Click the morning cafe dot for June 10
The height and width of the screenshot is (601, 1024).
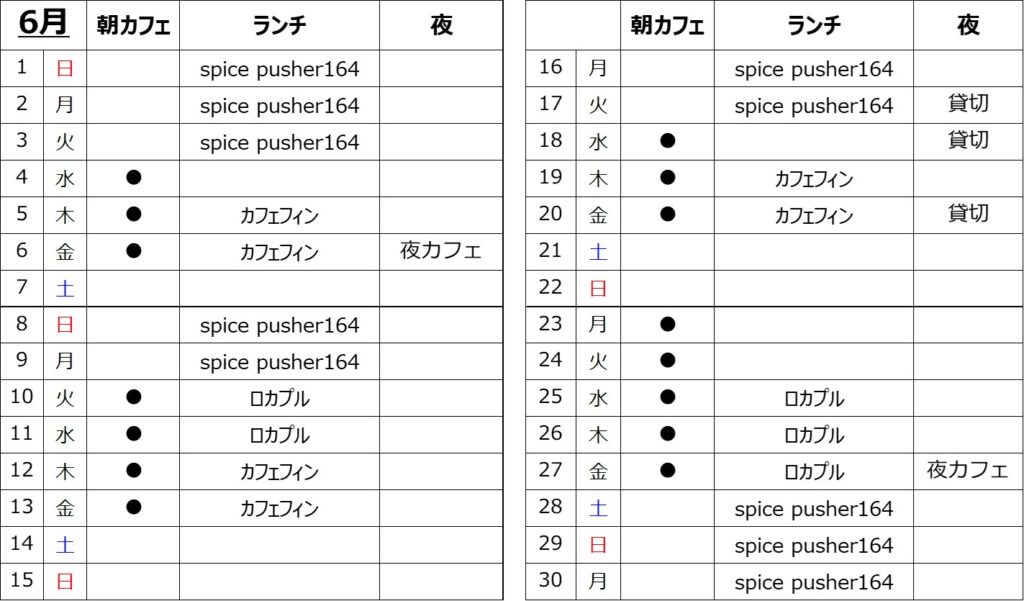pyautogui.click(x=133, y=397)
